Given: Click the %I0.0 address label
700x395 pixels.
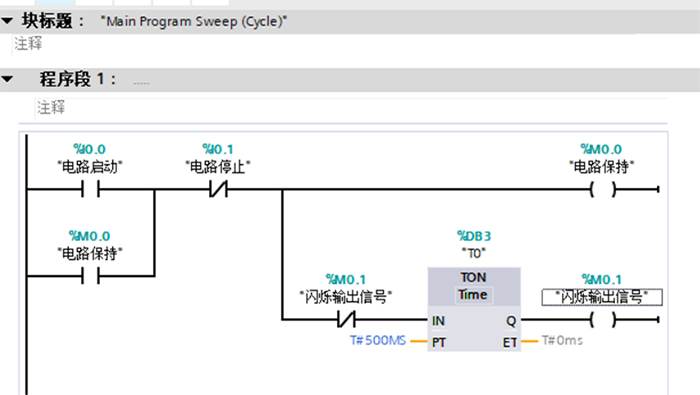Looking at the screenshot, I should coord(89,149).
